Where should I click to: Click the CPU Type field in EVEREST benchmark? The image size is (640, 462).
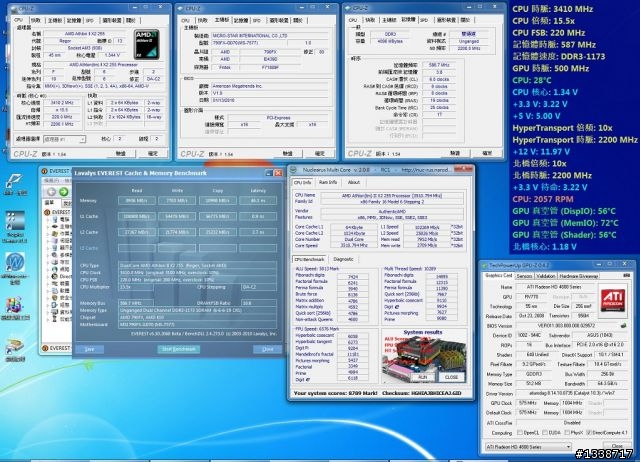point(198,266)
